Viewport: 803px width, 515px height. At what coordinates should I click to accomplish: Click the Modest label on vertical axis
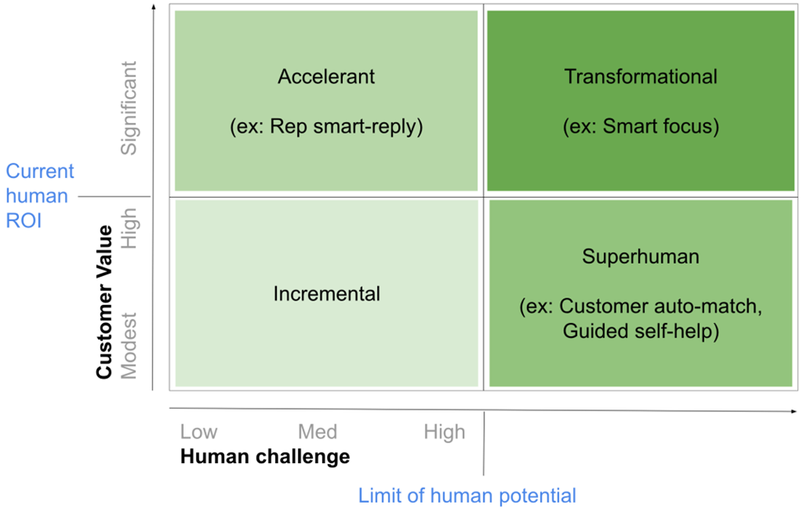pos(129,346)
